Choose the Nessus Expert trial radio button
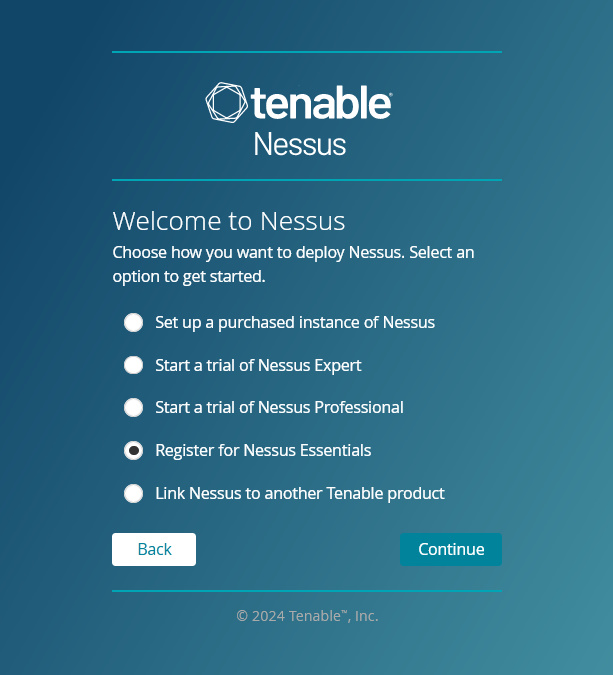The width and height of the screenshot is (613, 675). (x=133, y=365)
